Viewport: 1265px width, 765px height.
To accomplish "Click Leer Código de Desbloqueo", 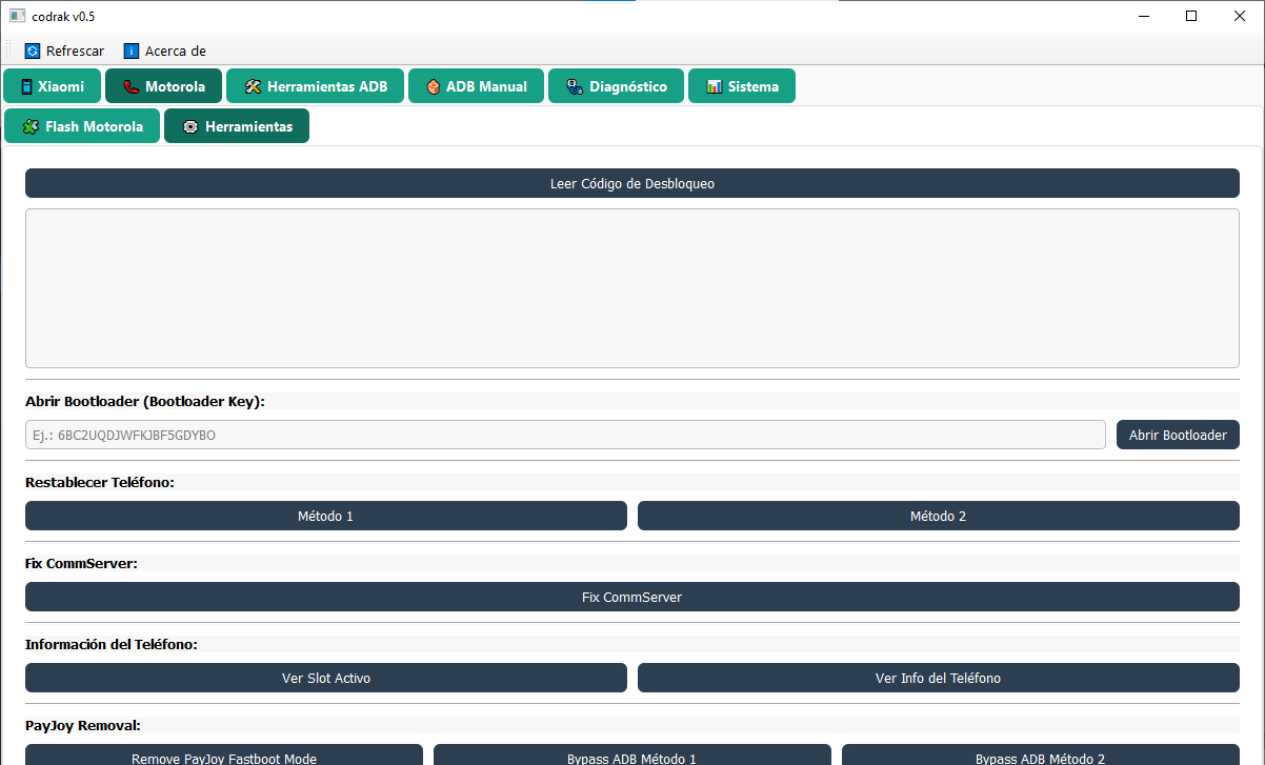I will click(x=631, y=183).
